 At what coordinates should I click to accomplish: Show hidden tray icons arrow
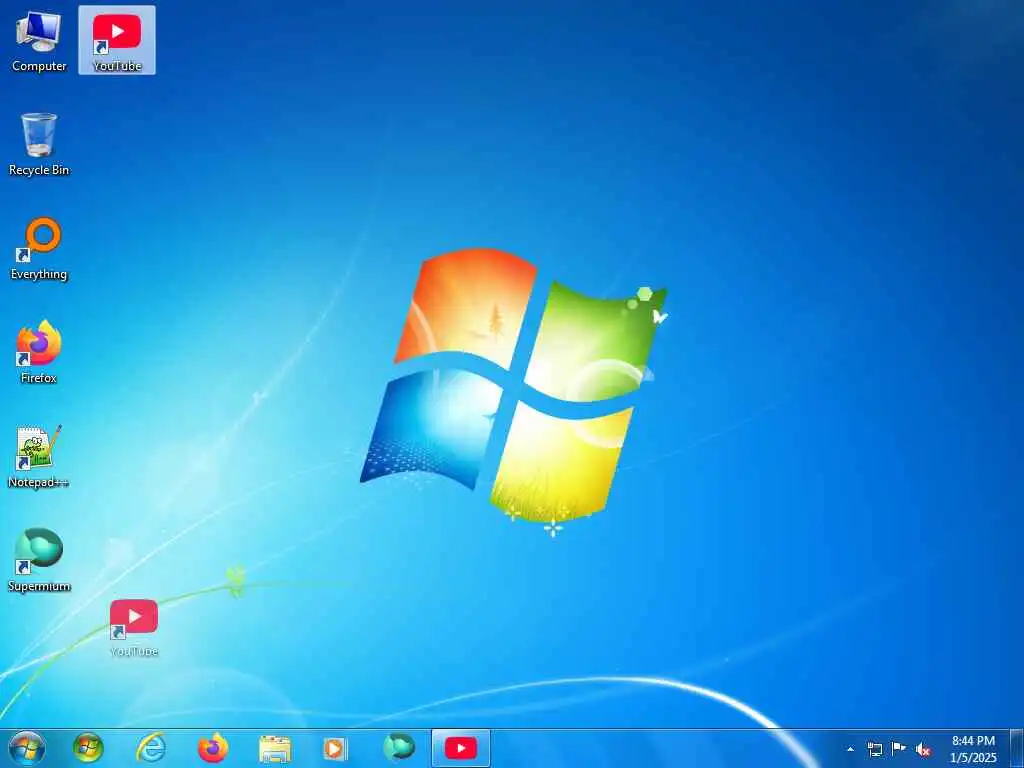coord(850,749)
